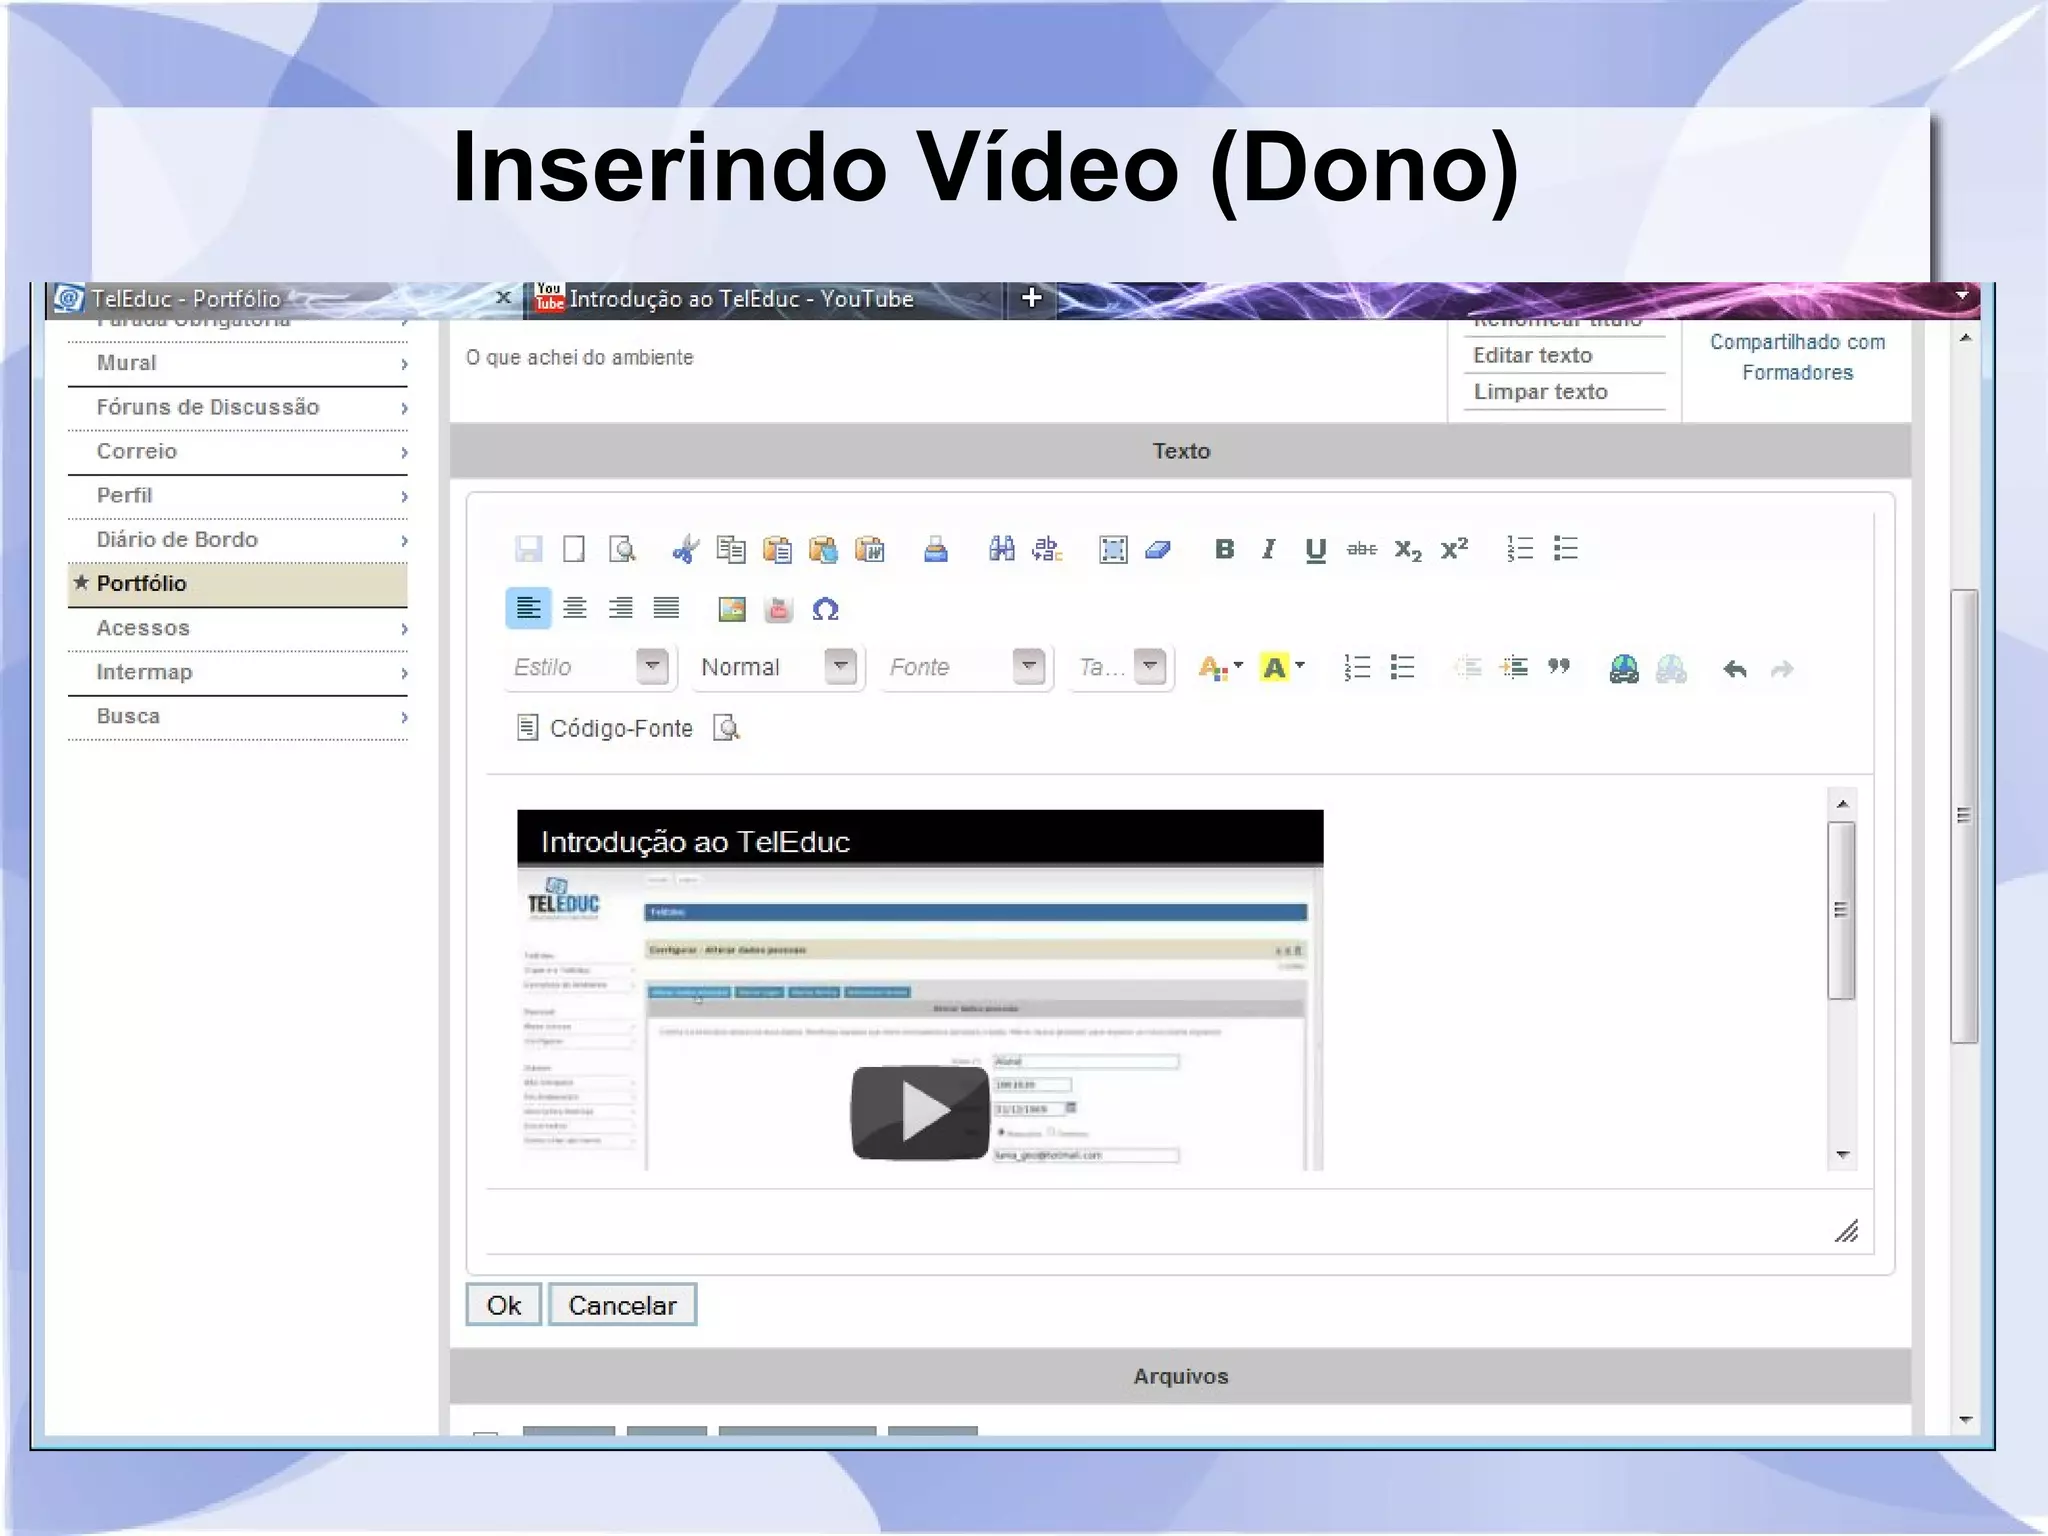This screenshot has height=1536, width=2048.
Task: Click preview icon next to Código-Fonte
Action: (727, 728)
